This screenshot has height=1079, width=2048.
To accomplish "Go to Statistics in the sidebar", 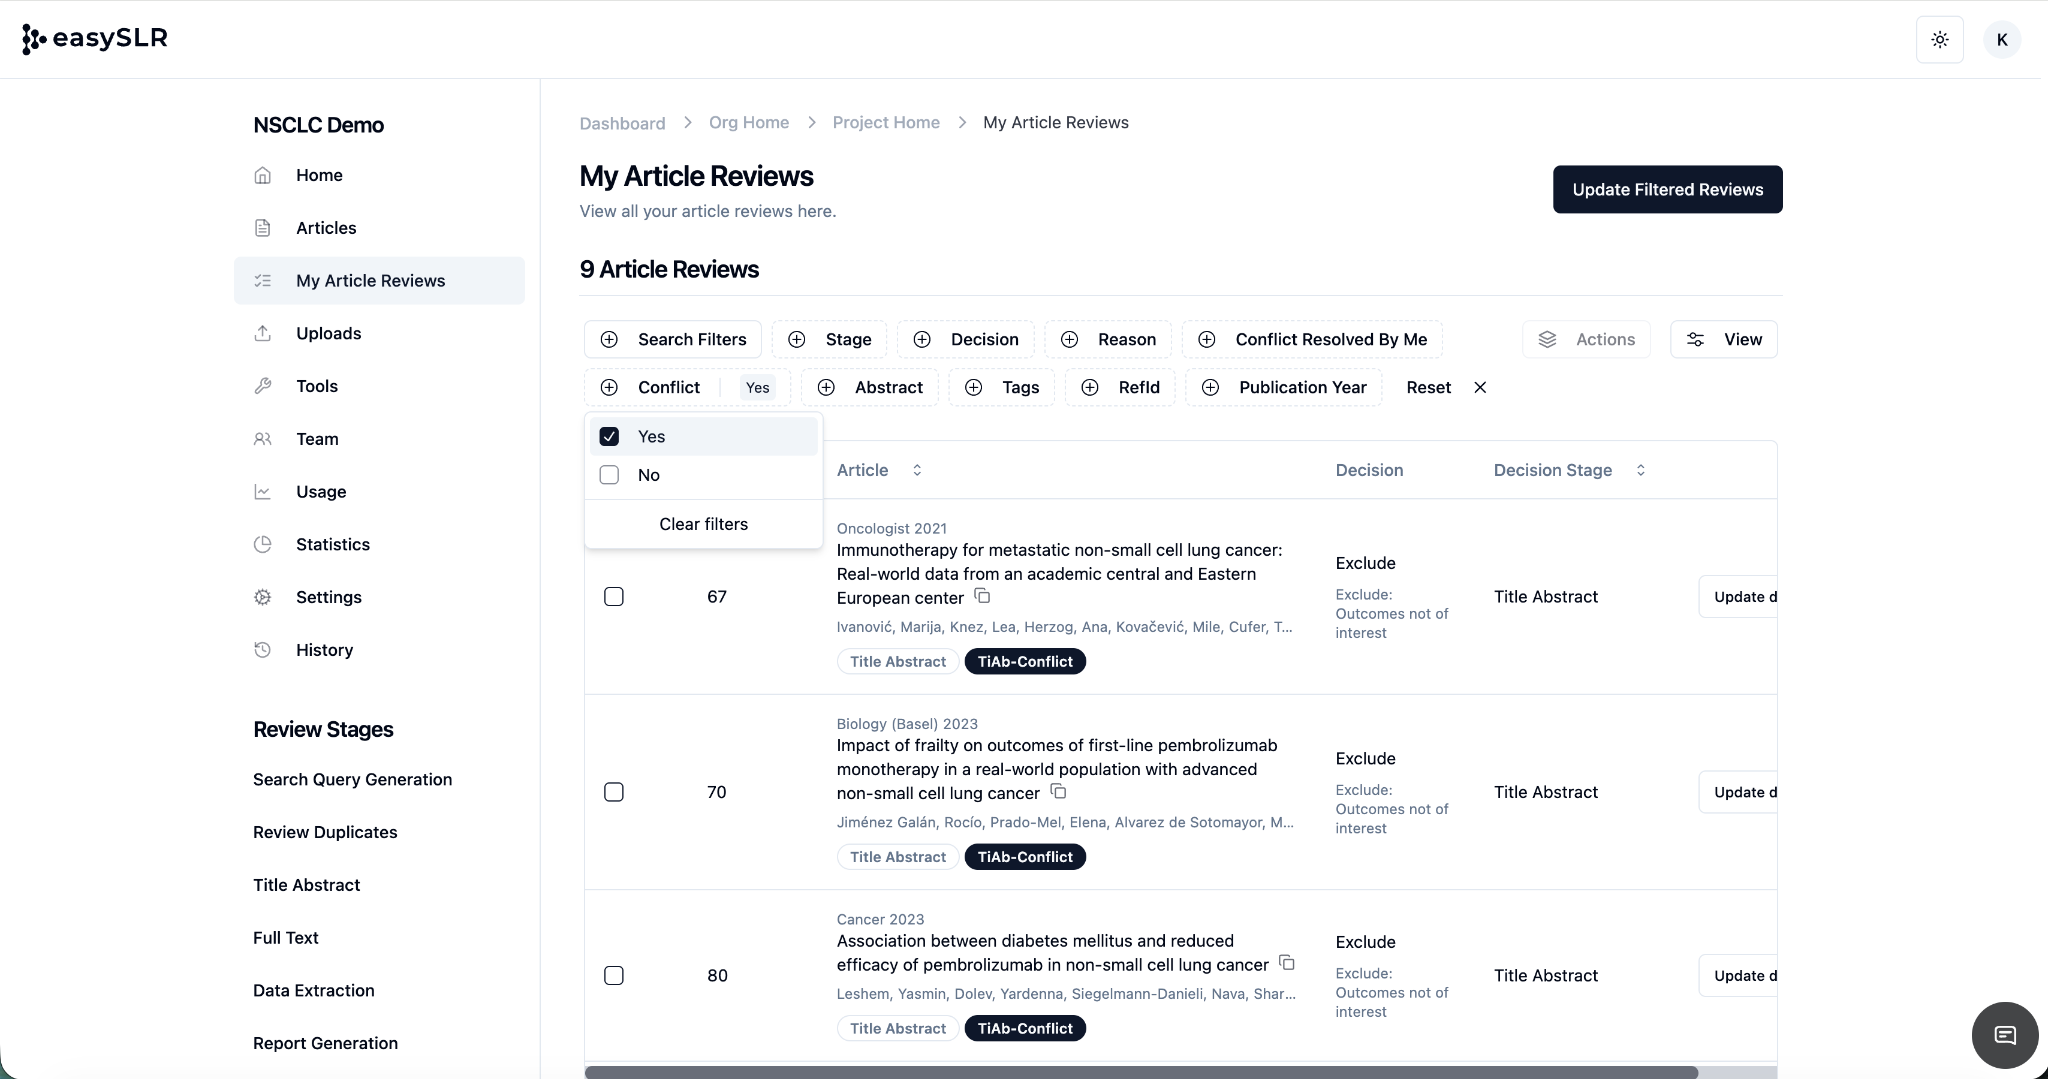I will pyautogui.click(x=332, y=544).
